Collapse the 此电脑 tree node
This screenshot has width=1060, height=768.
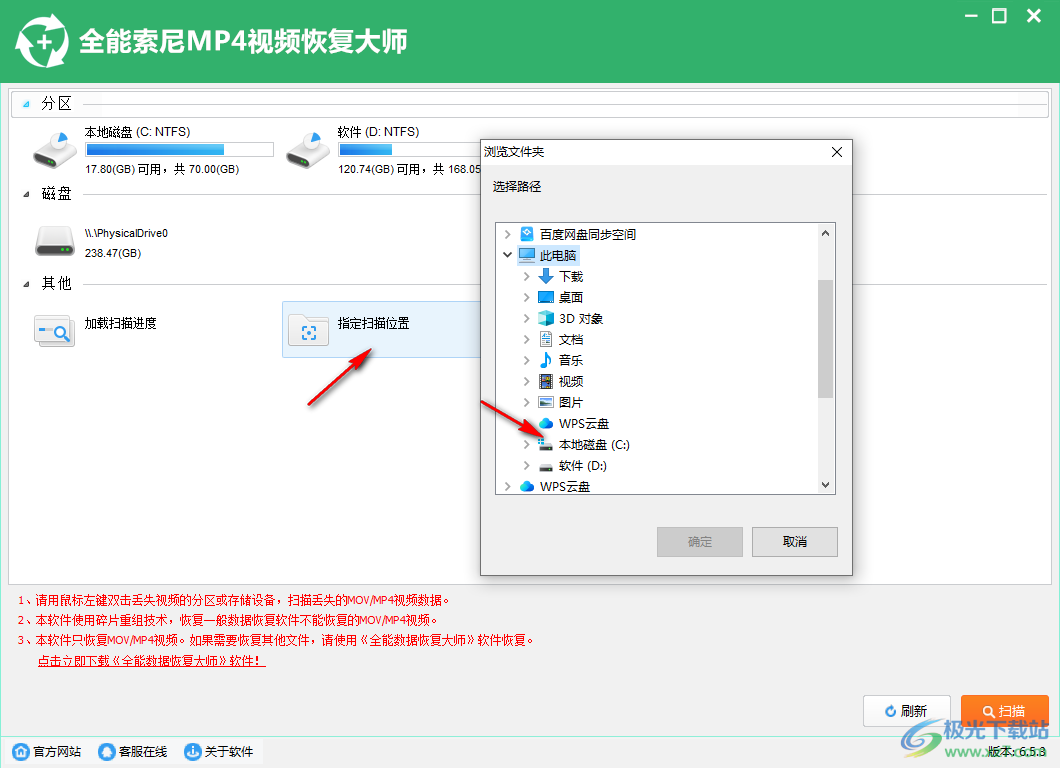(x=508, y=255)
